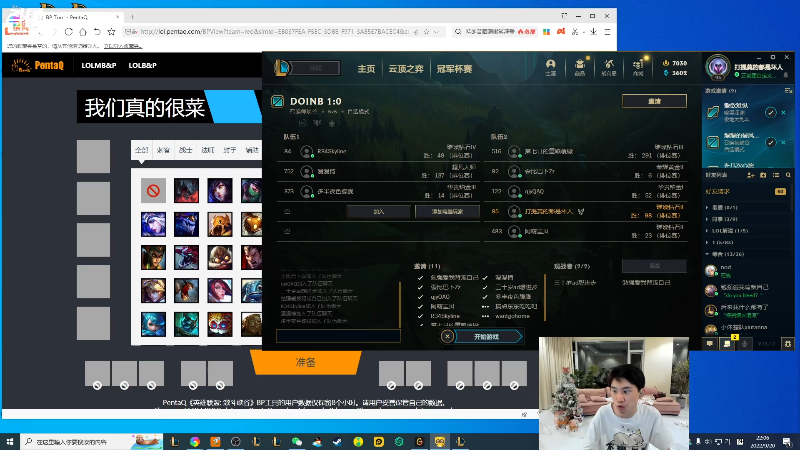800x450 pixels.
Task: Open the microphone voice icon at client bottom
Action: pos(744,344)
